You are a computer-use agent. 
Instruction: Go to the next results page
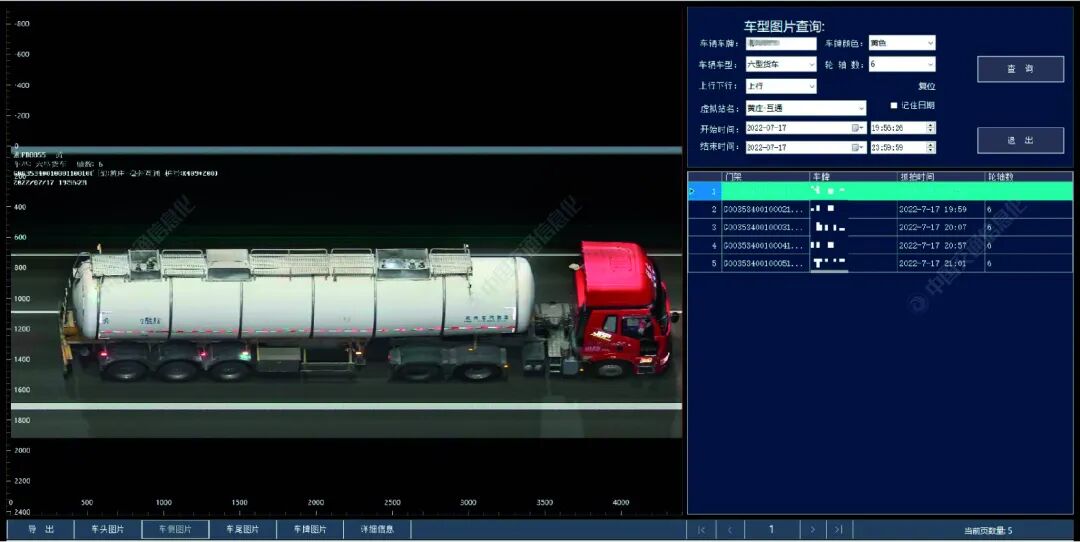tap(813, 530)
